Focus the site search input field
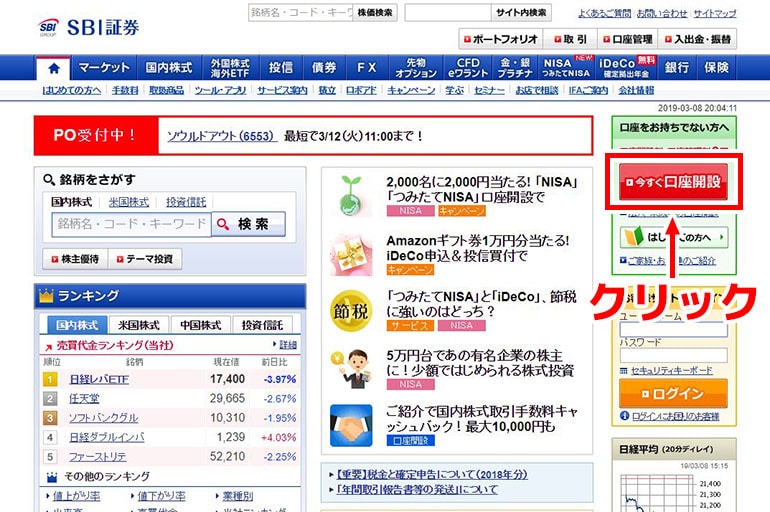Screen dimensions: 770x512 [448, 13]
